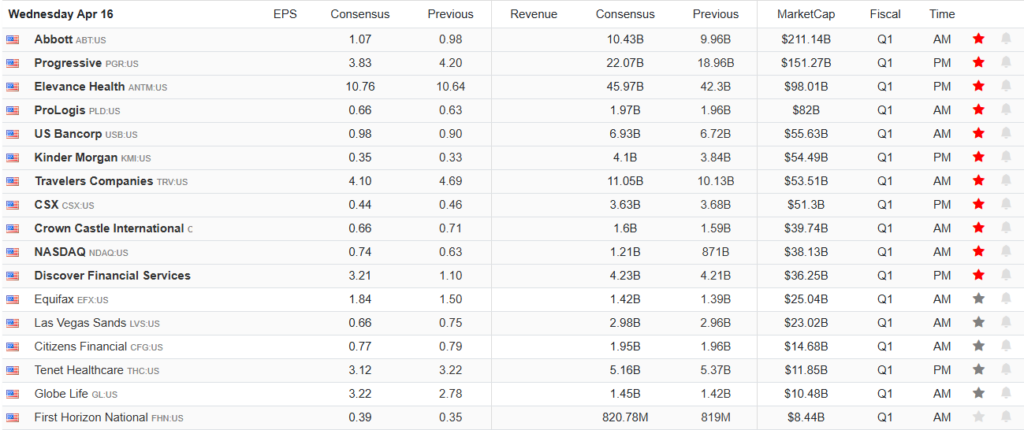Click the alert bell for Progressive
Image resolution: width=1024 pixels, height=430 pixels.
tap(1006, 63)
